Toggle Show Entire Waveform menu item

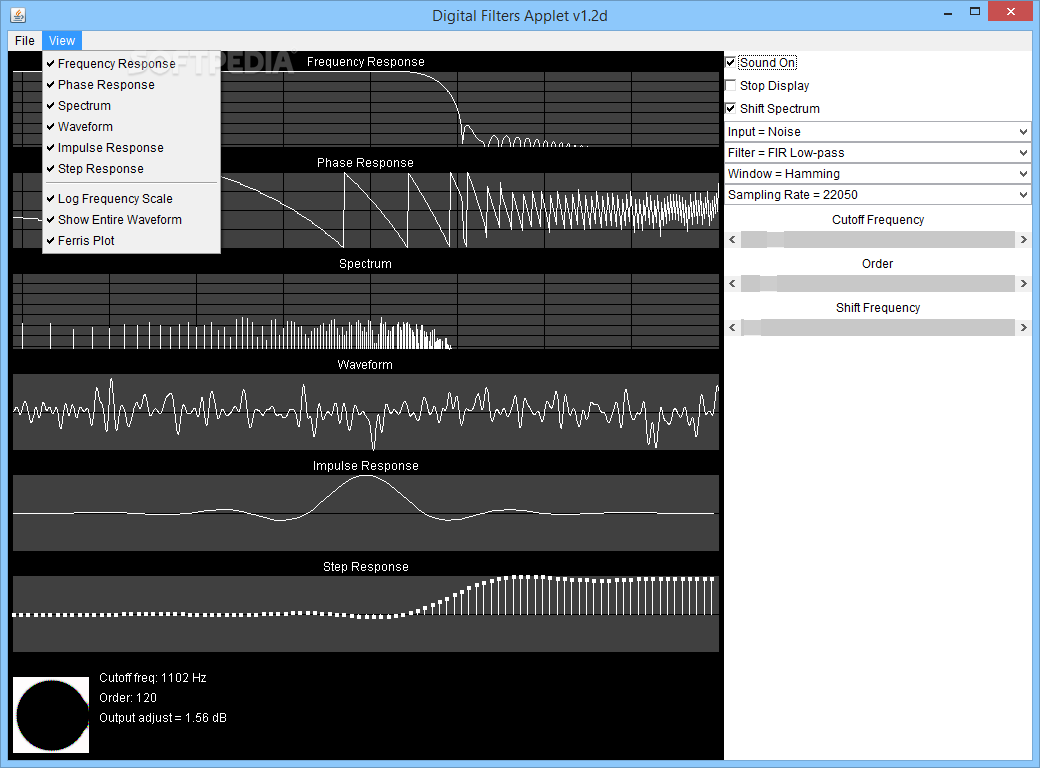click(x=119, y=220)
